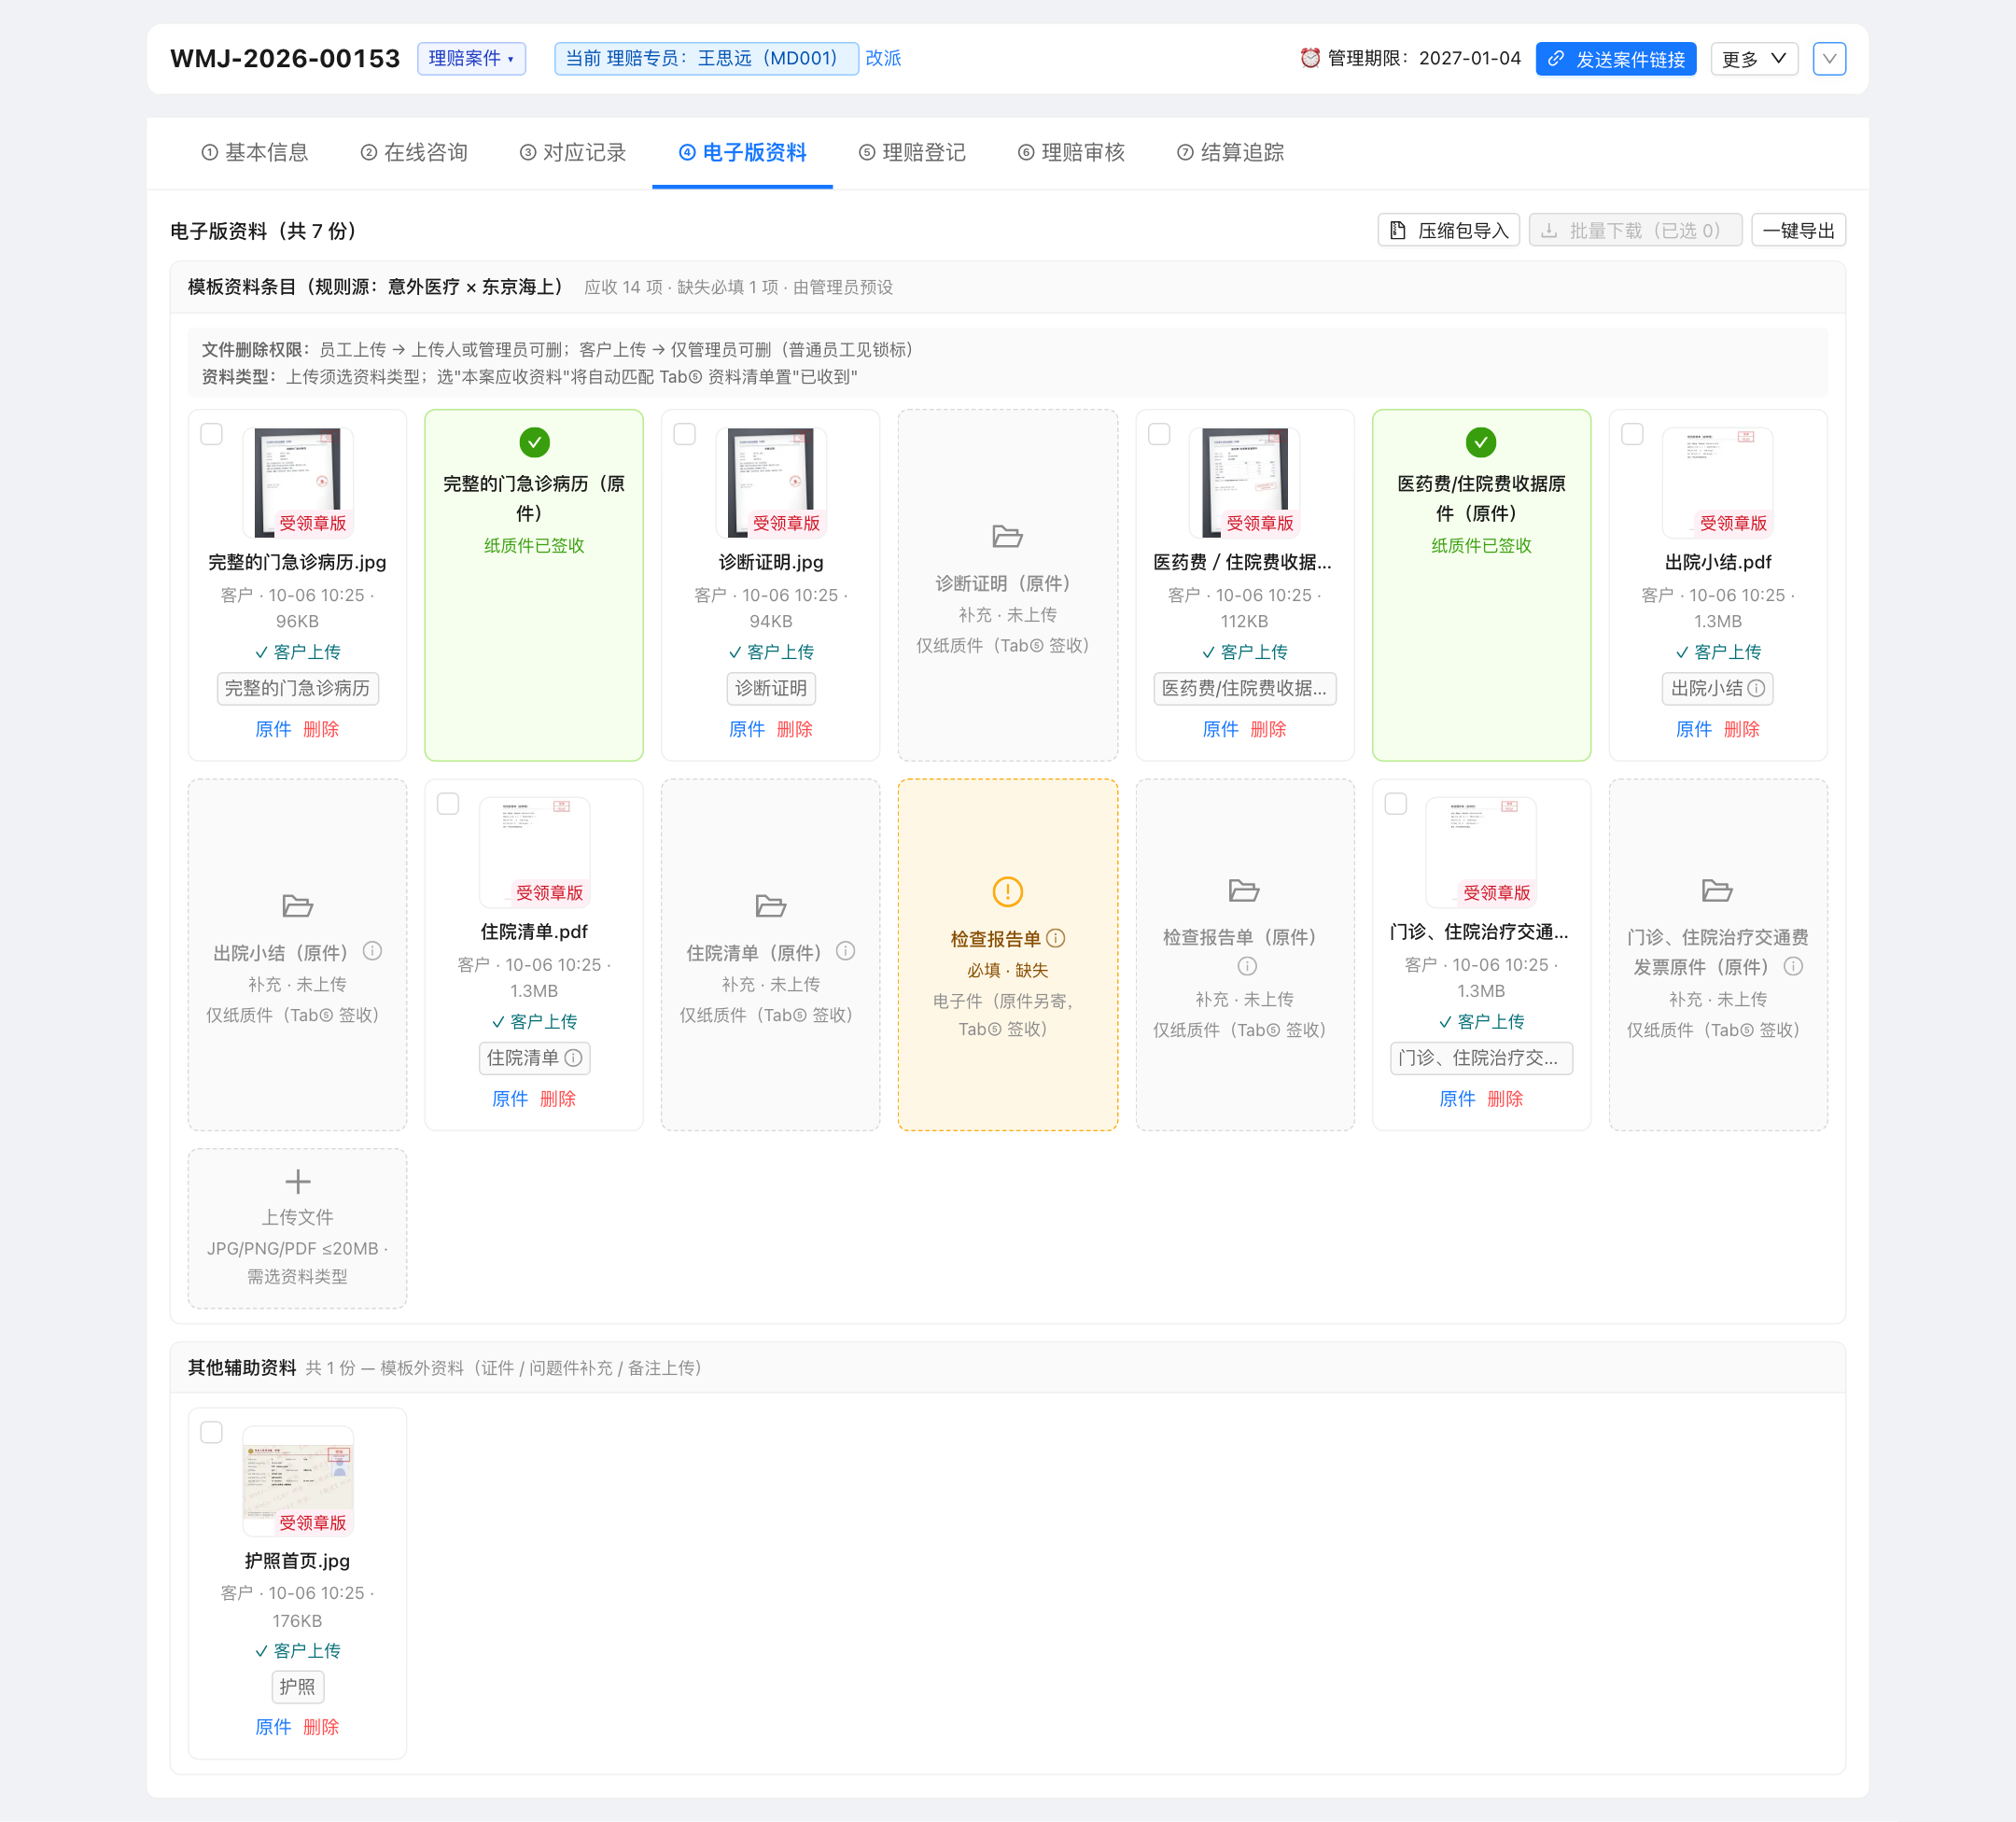Click folder icon in 住院清单（原件） slot
This screenshot has height=1822, width=2016.
tap(771, 906)
